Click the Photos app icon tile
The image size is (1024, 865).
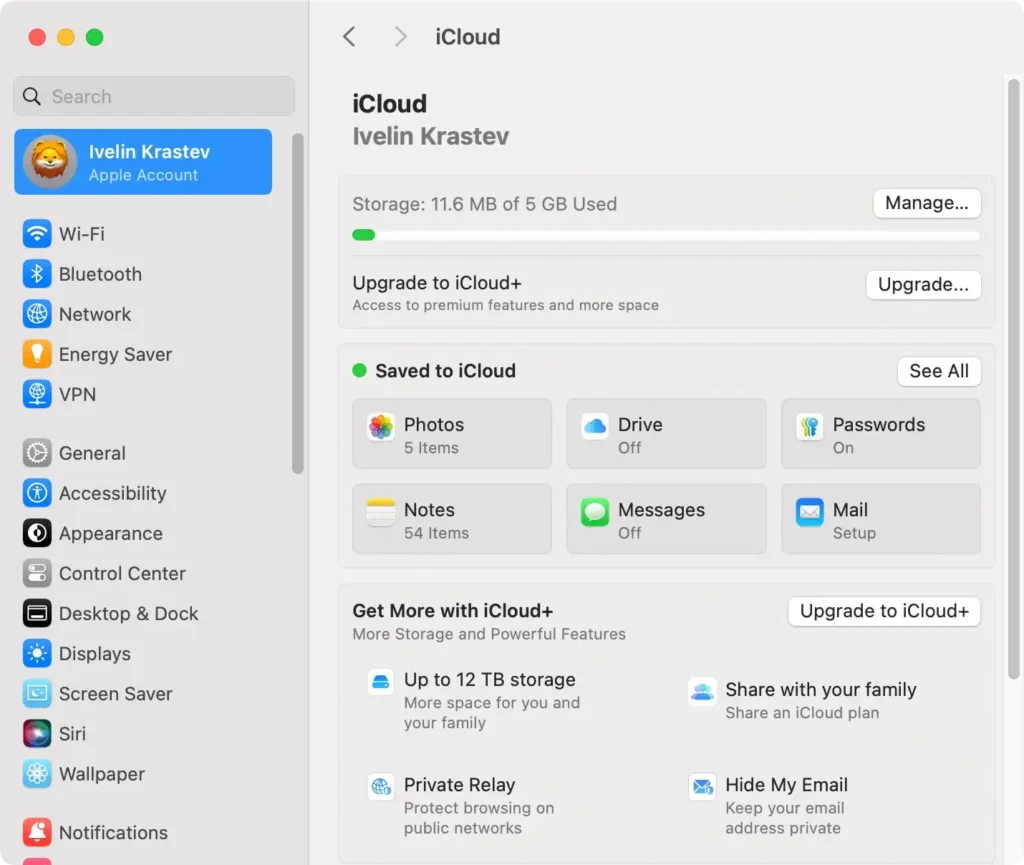click(381, 428)
